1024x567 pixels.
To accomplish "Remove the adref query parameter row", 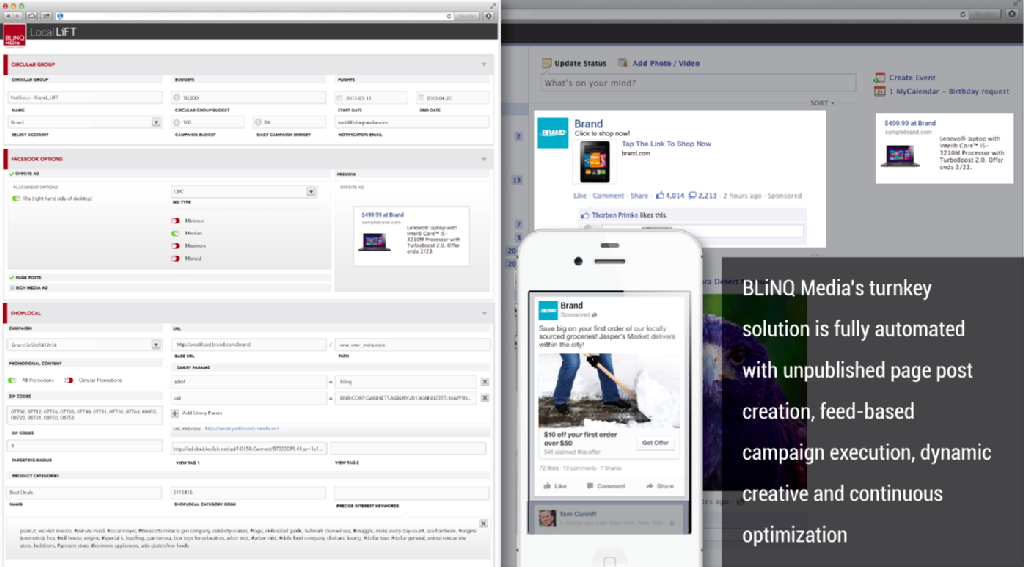I will coord(485,381).
